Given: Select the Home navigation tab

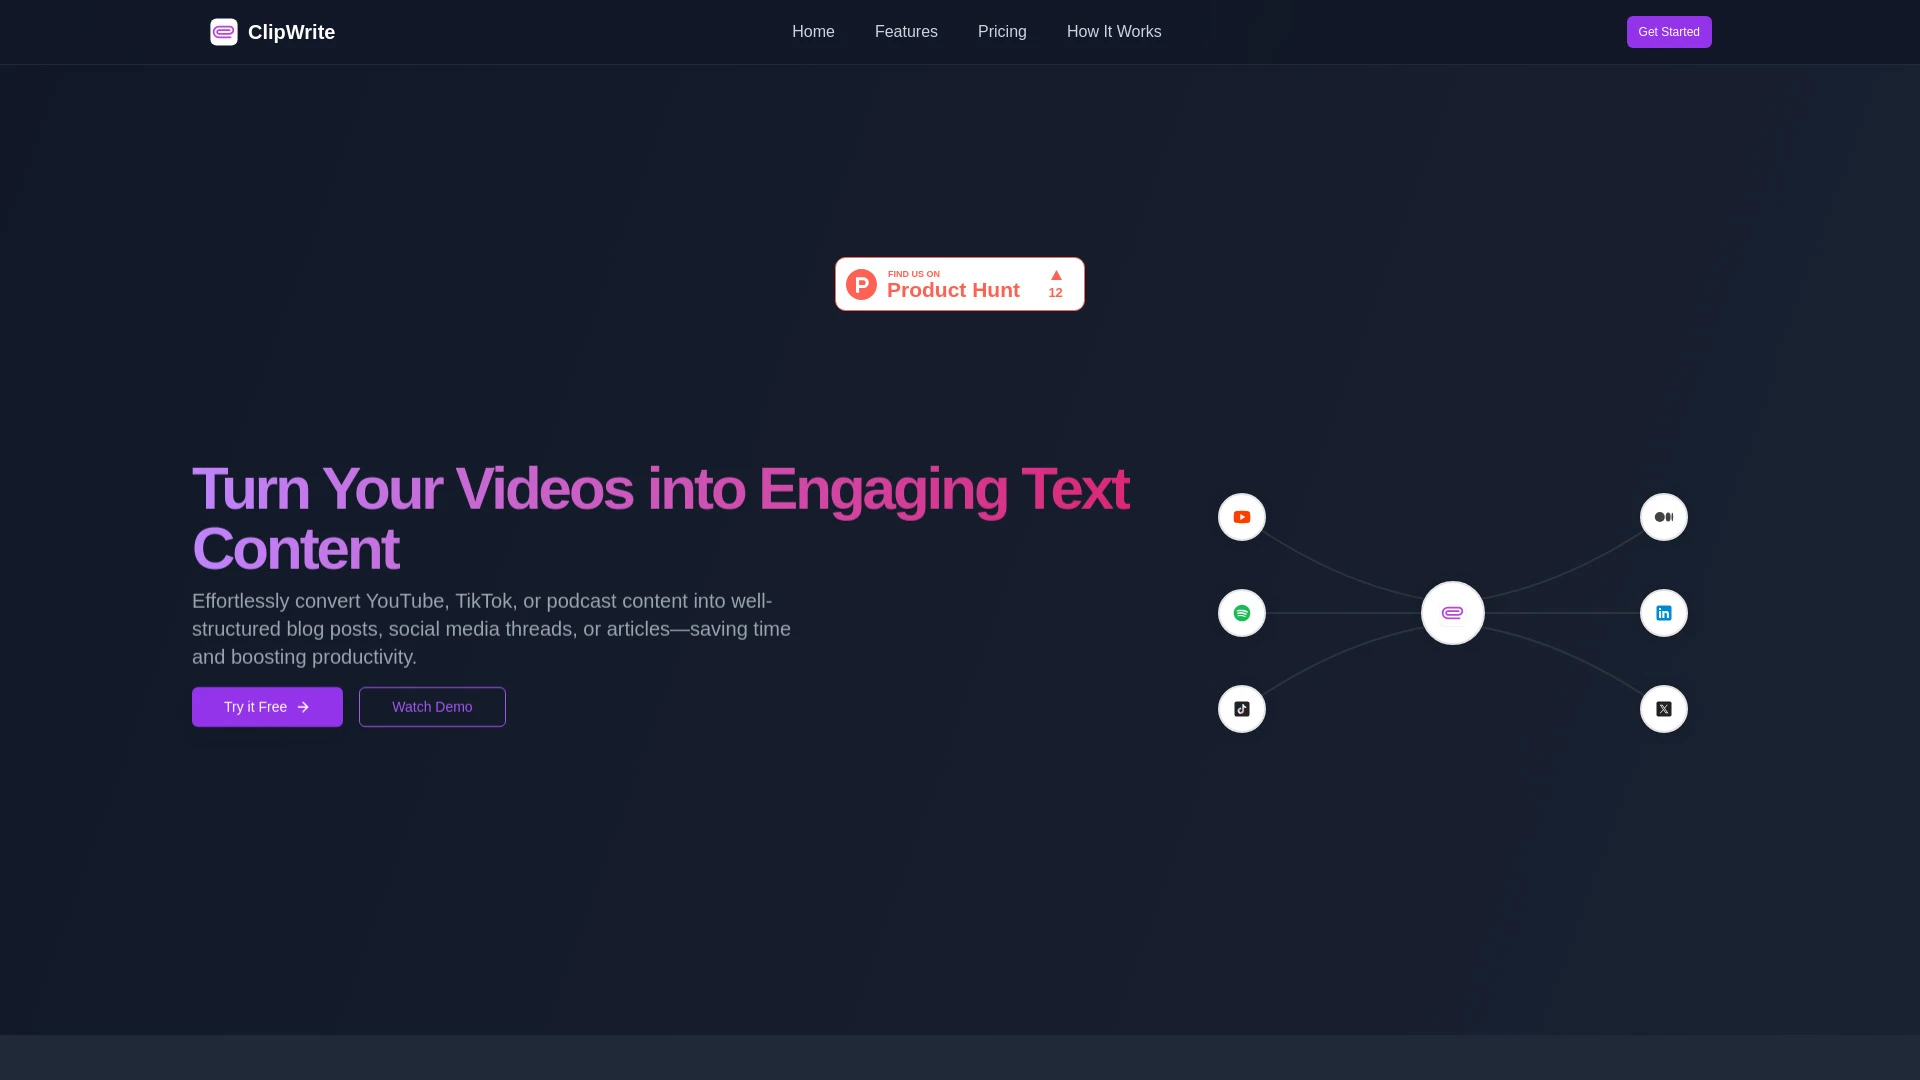Looking at the screenshot, I should coord(814,32).
